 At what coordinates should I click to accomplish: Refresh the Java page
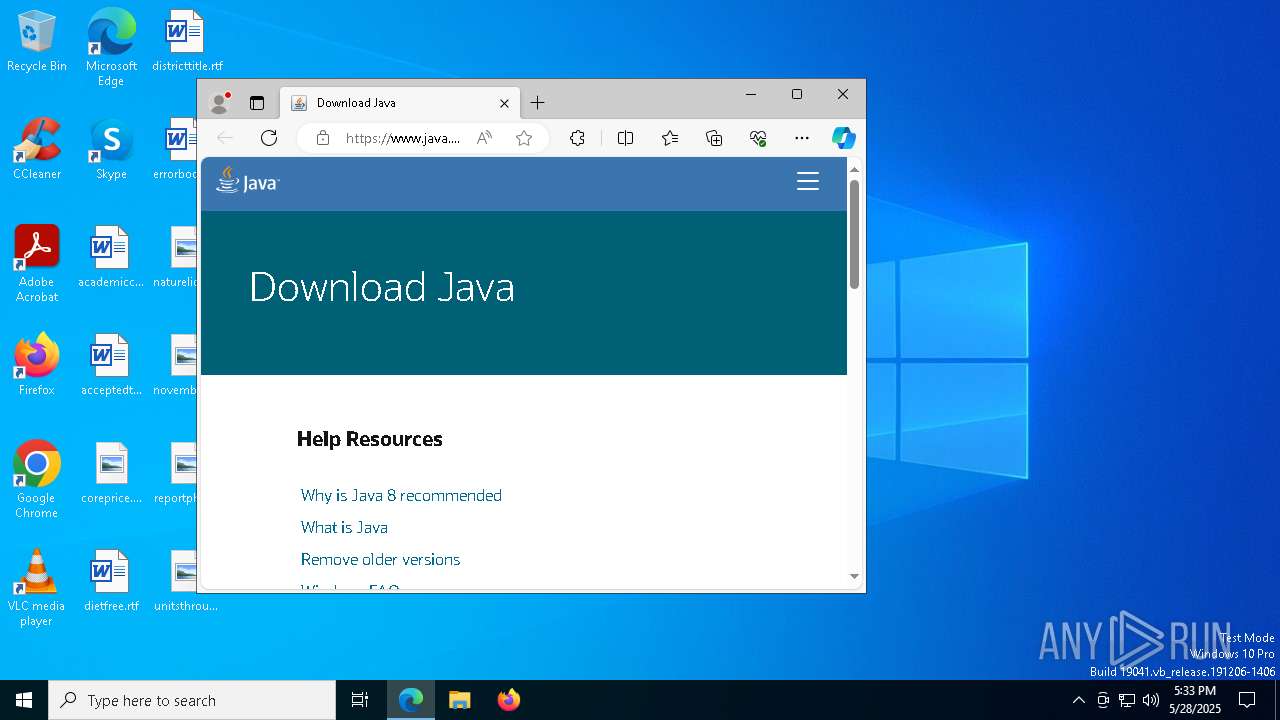269,138
